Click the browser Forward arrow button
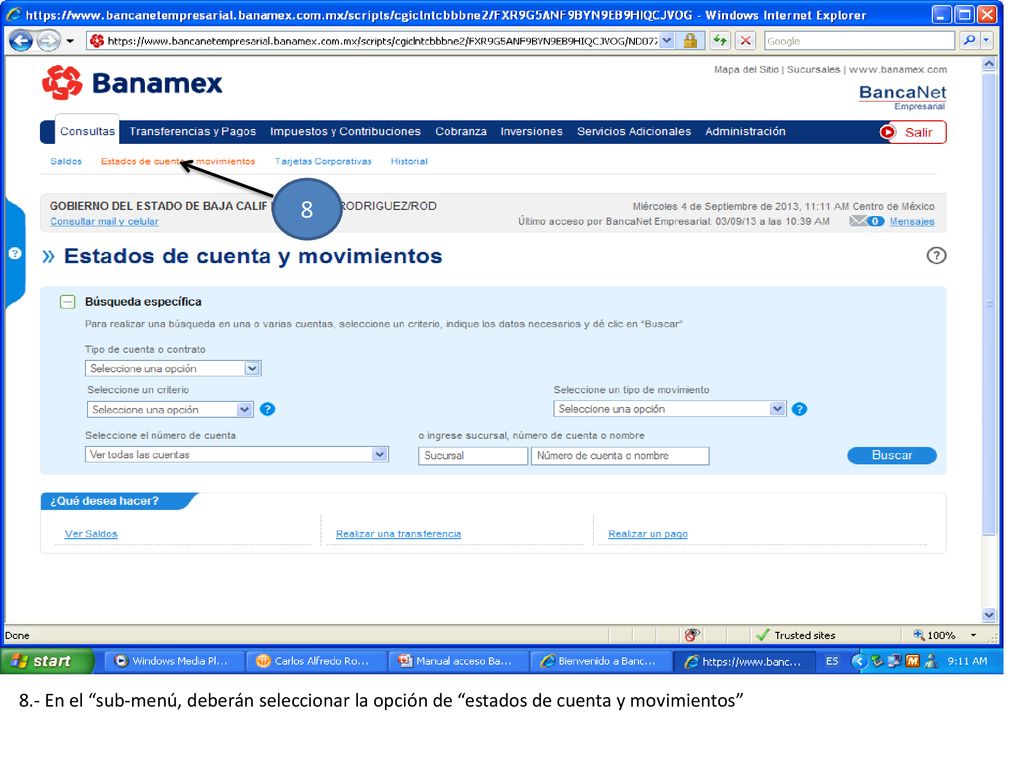 point(48,40)
